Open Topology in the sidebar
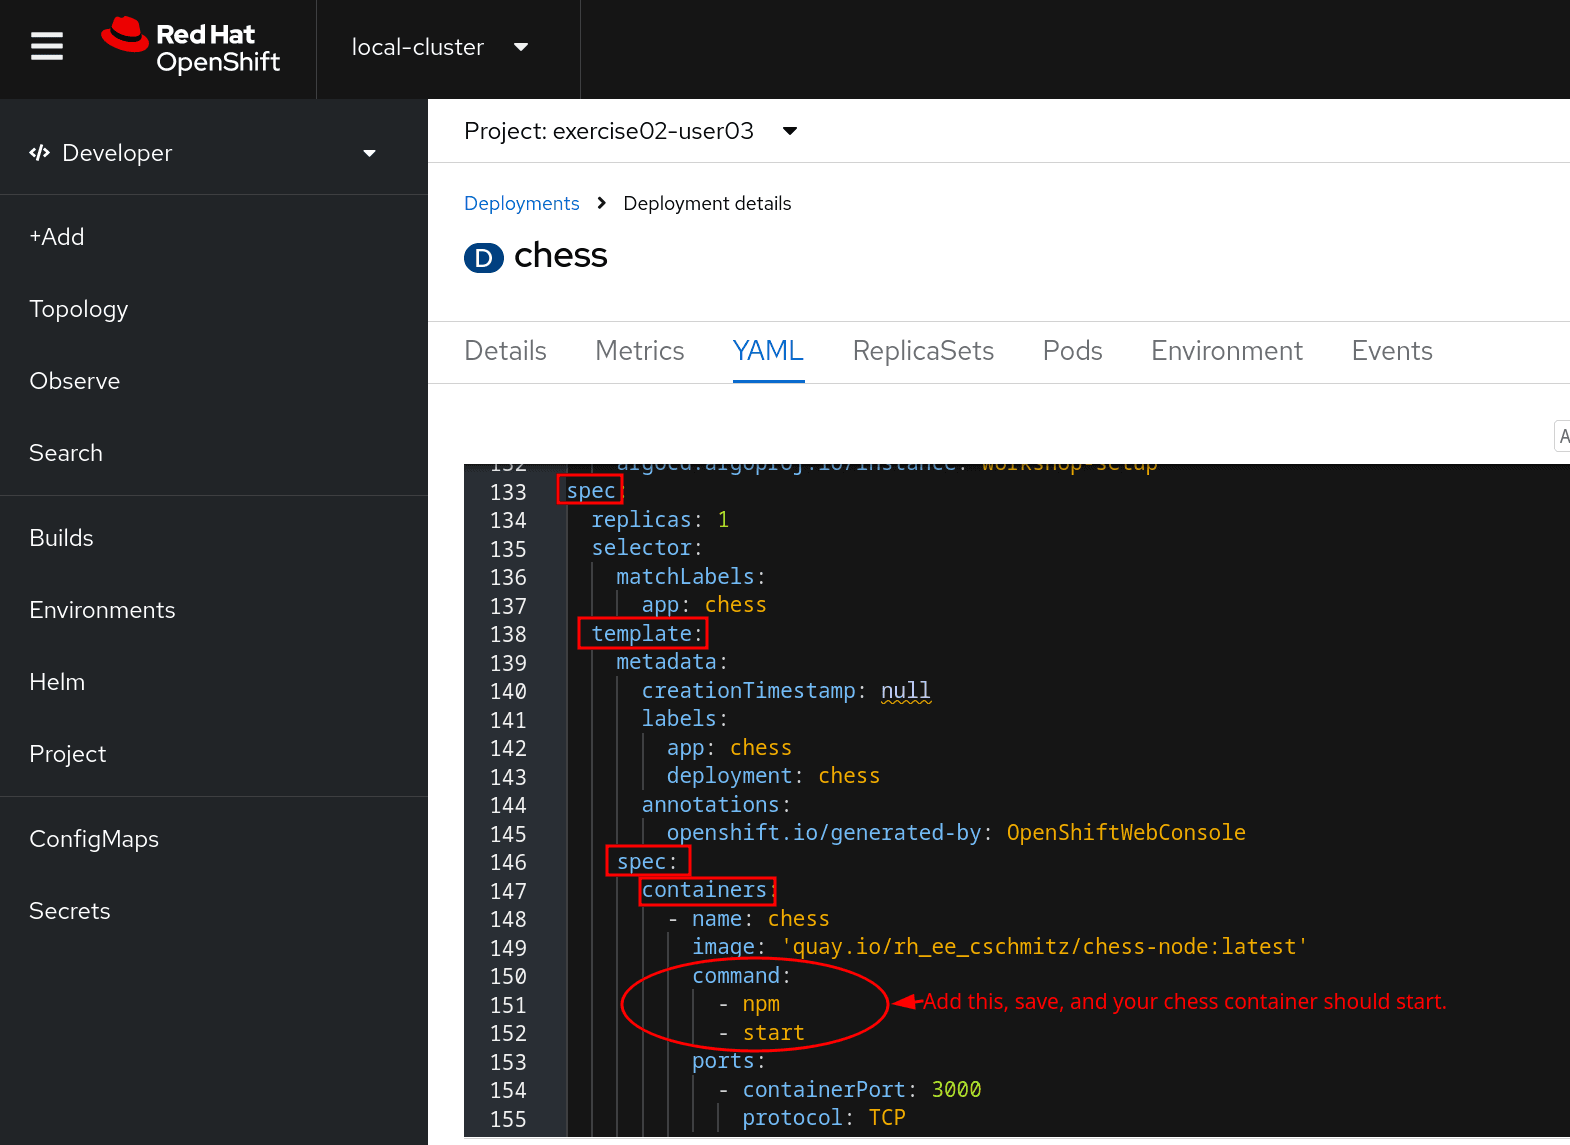 [79, 309]
